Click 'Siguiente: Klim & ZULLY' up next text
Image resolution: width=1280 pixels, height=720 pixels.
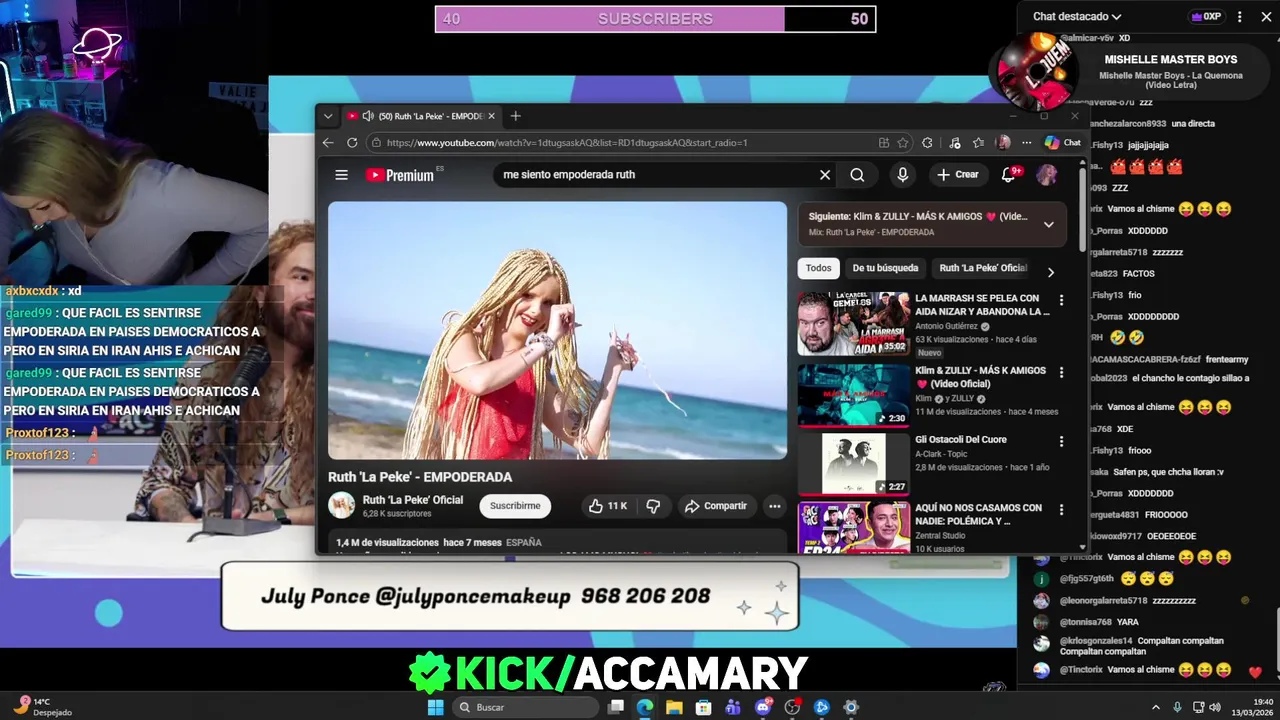click(x=918, y=216)
